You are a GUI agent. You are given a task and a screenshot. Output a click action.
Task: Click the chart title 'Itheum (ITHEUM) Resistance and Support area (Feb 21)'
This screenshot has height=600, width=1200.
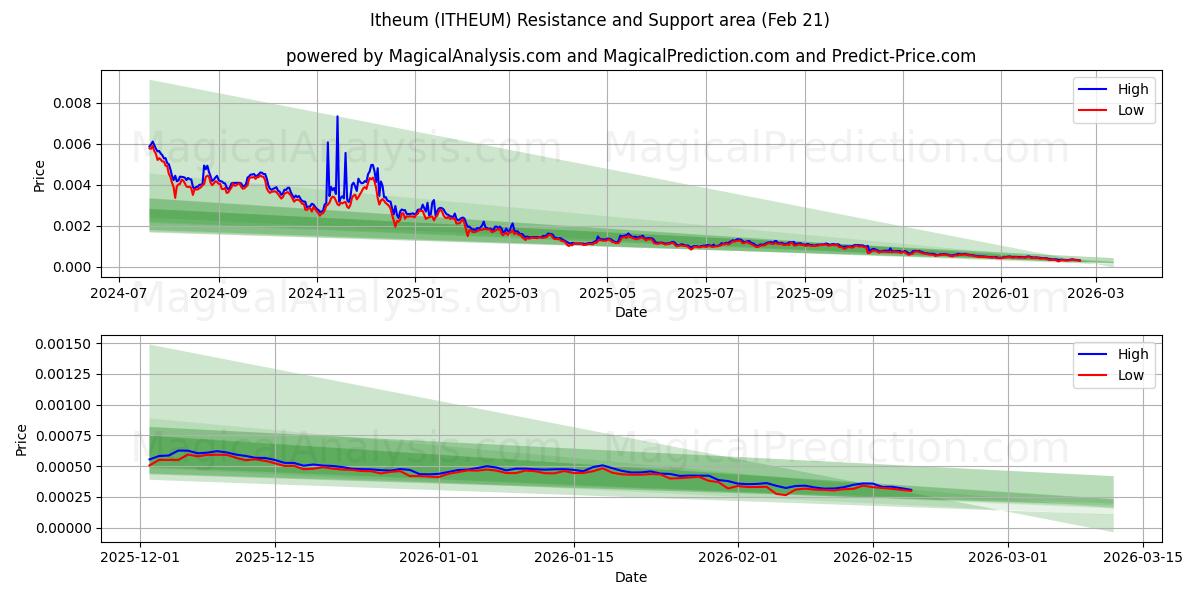point(600,20)
